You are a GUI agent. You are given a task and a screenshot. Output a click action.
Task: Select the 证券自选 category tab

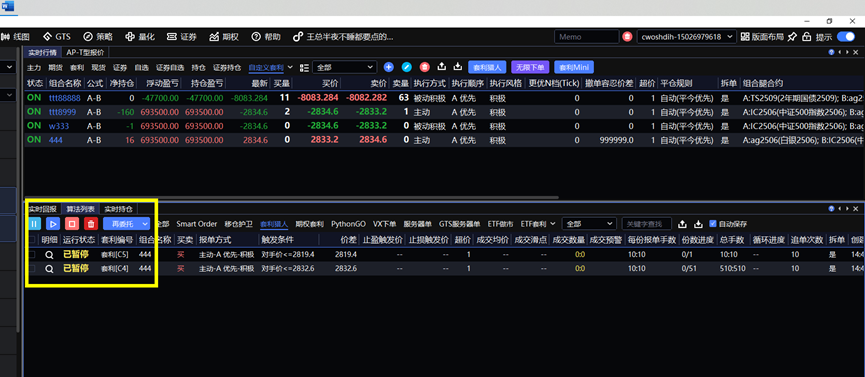point(170,67)
